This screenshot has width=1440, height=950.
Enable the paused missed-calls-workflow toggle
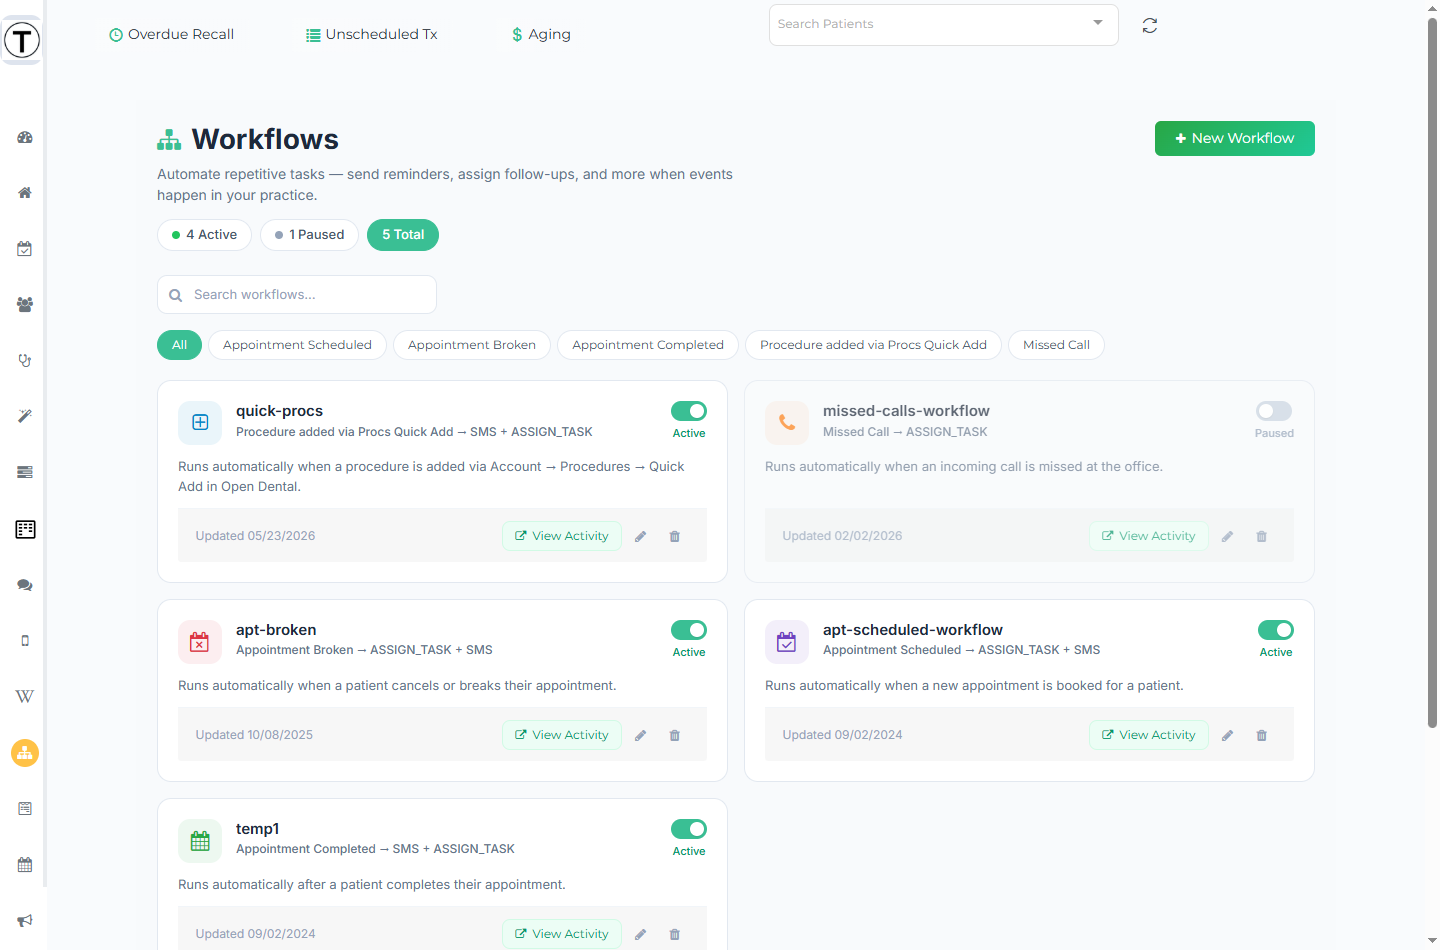point(1274,411)
